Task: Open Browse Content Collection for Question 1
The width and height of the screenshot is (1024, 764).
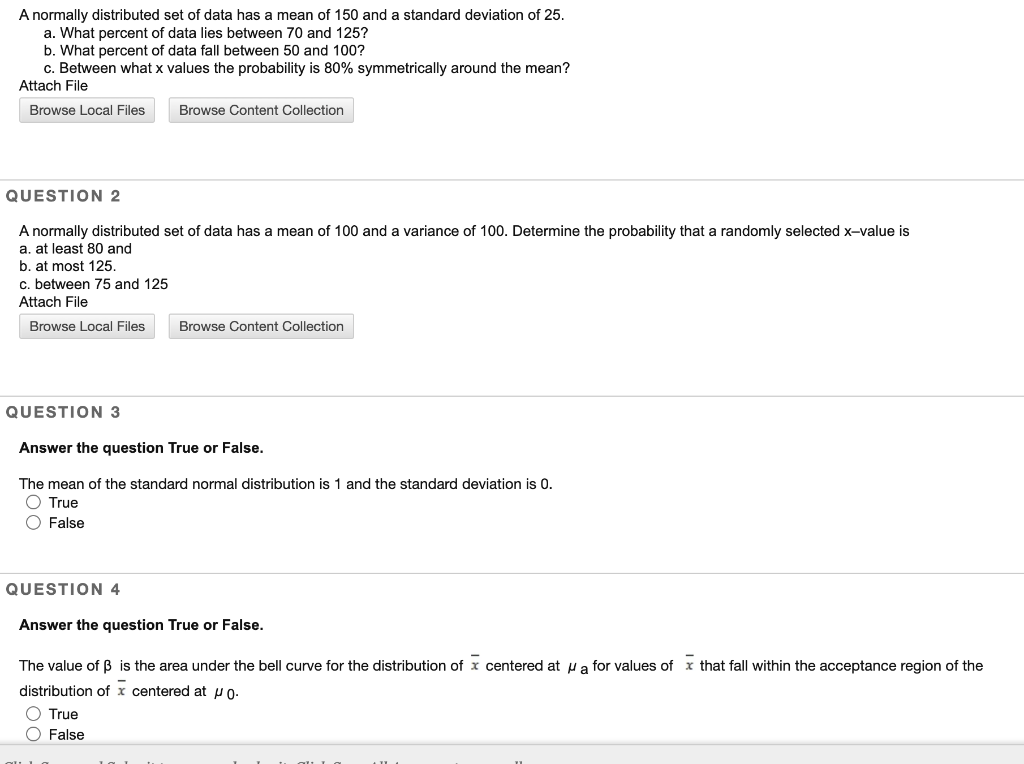Action: click(261, 110)
